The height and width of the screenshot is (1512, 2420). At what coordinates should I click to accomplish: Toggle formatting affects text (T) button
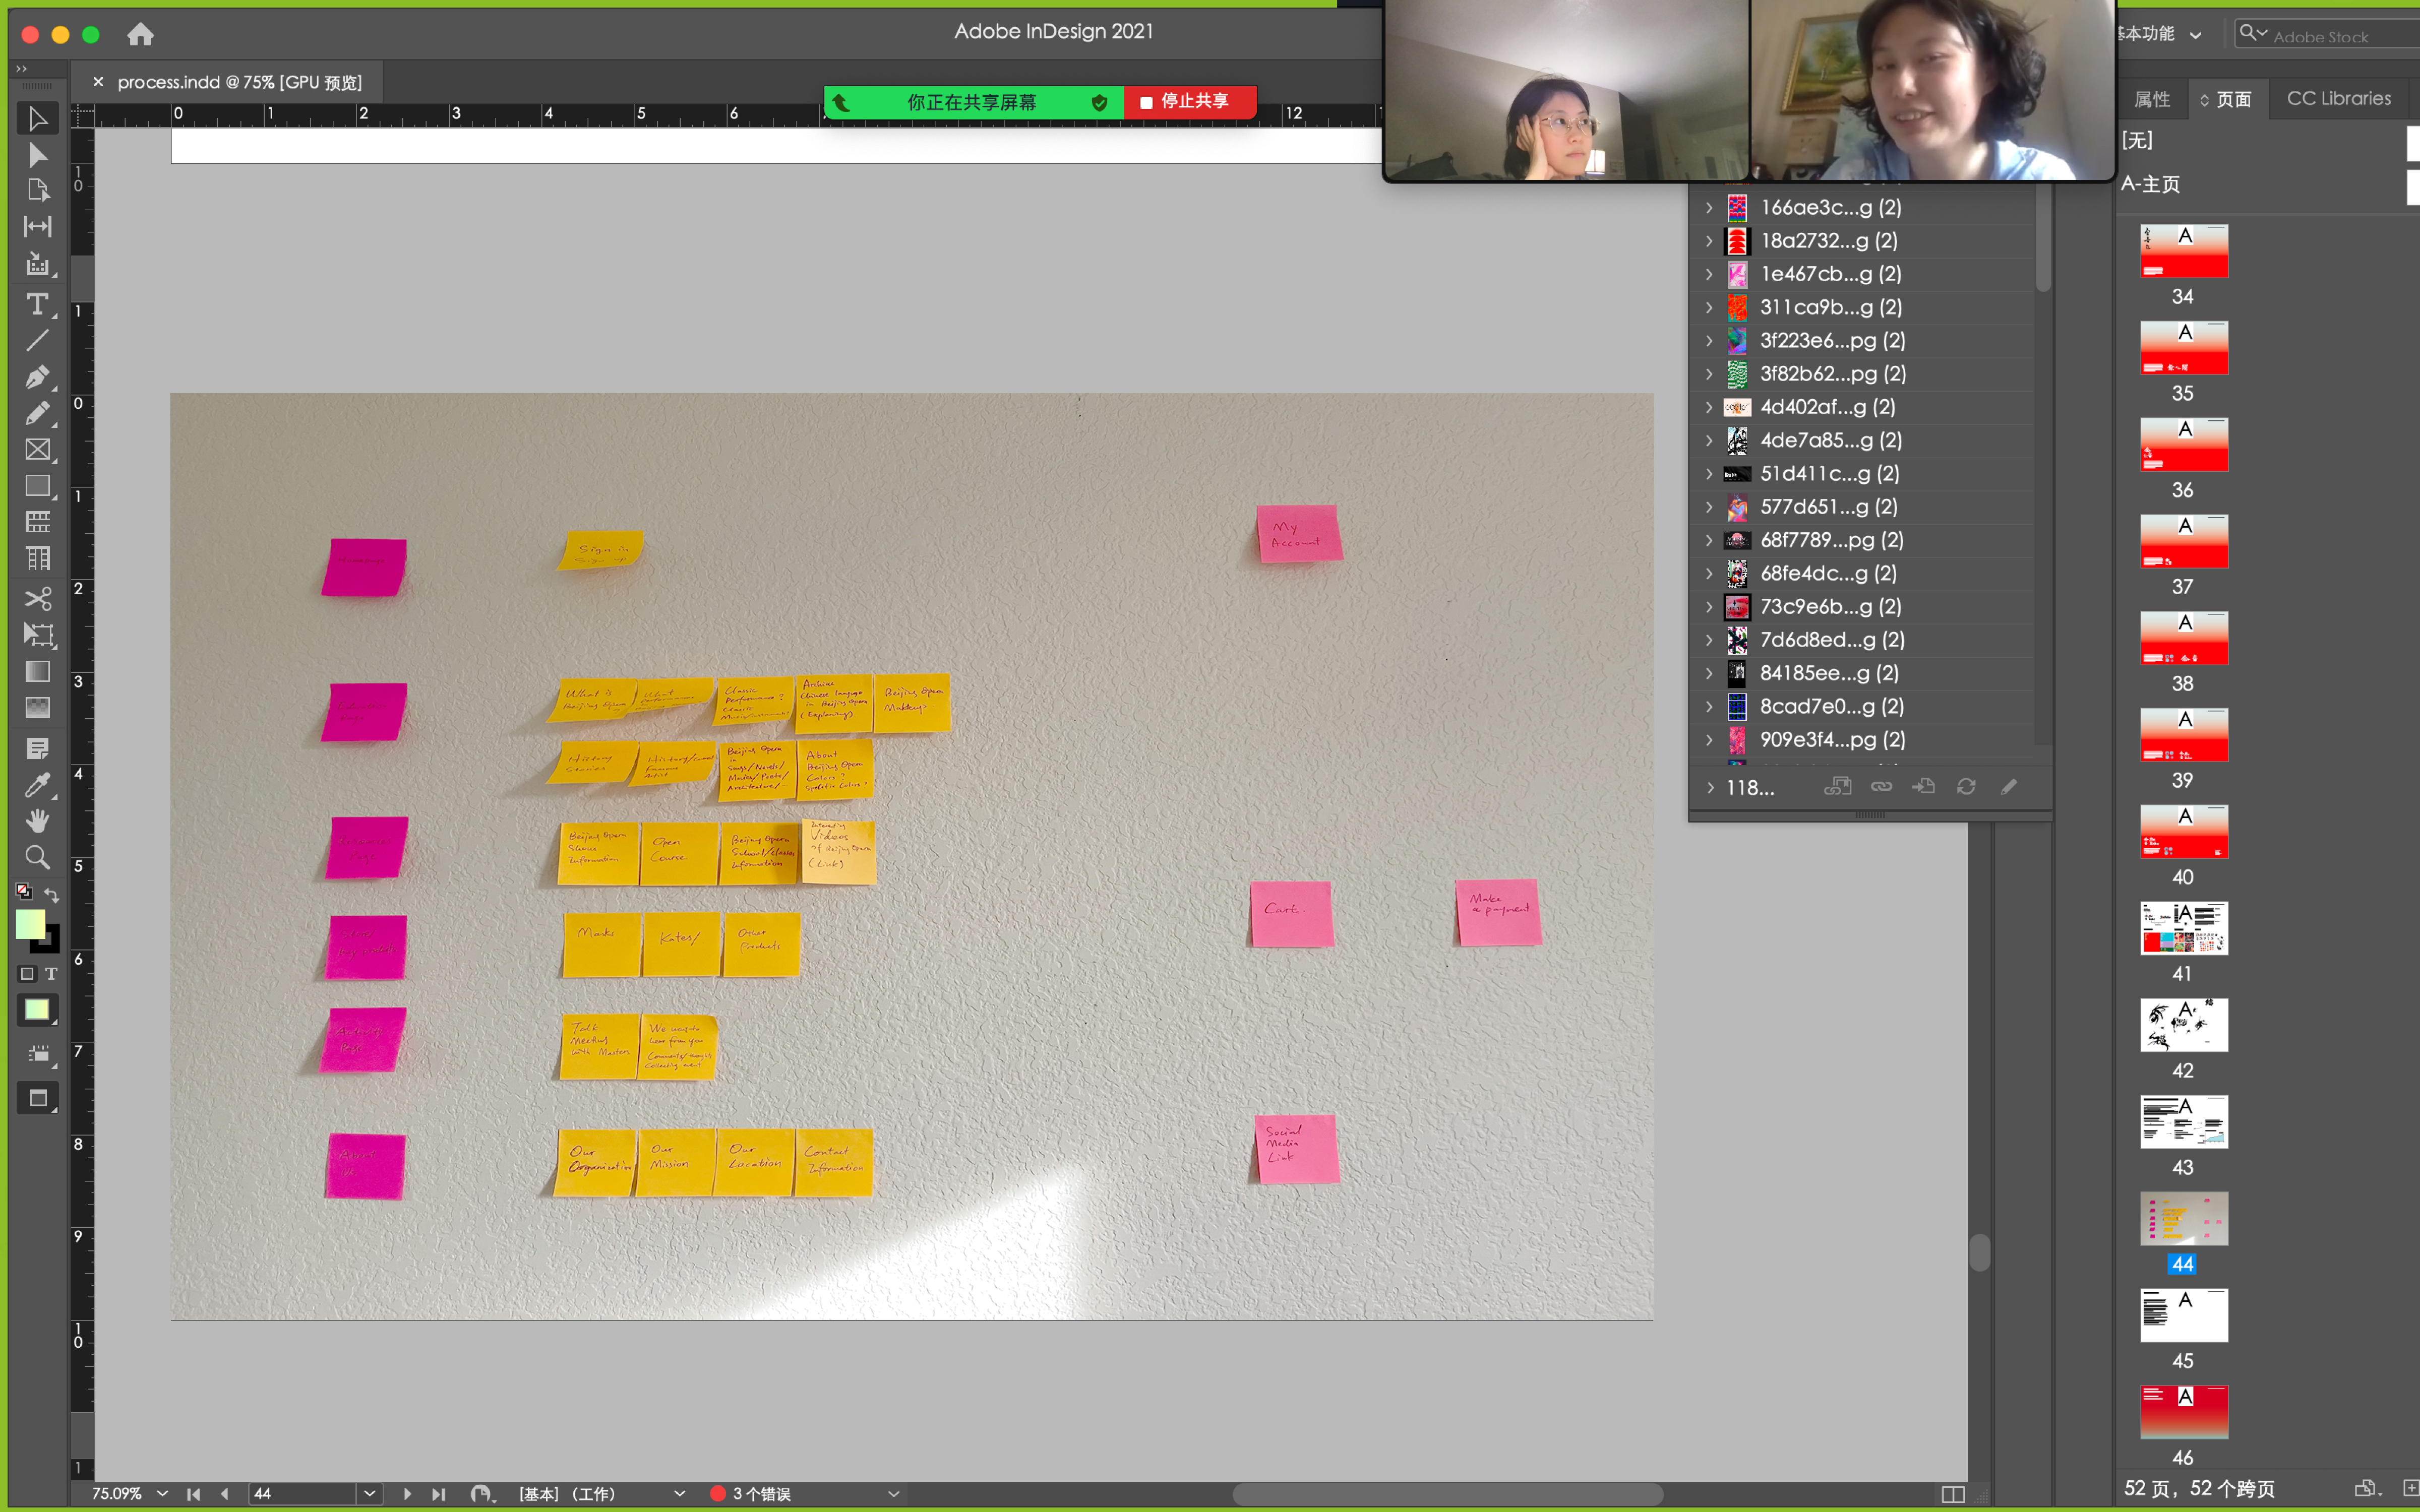point(51,973)
